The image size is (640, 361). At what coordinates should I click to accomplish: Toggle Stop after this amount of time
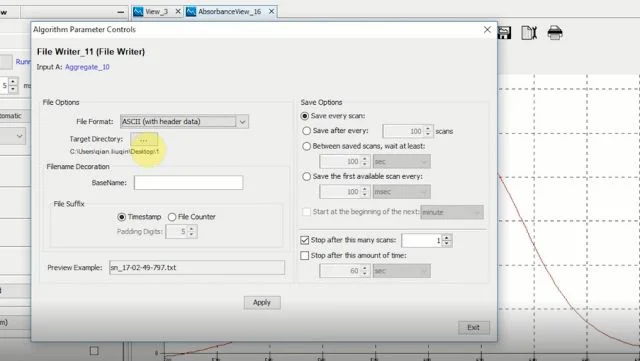point(304,256)
